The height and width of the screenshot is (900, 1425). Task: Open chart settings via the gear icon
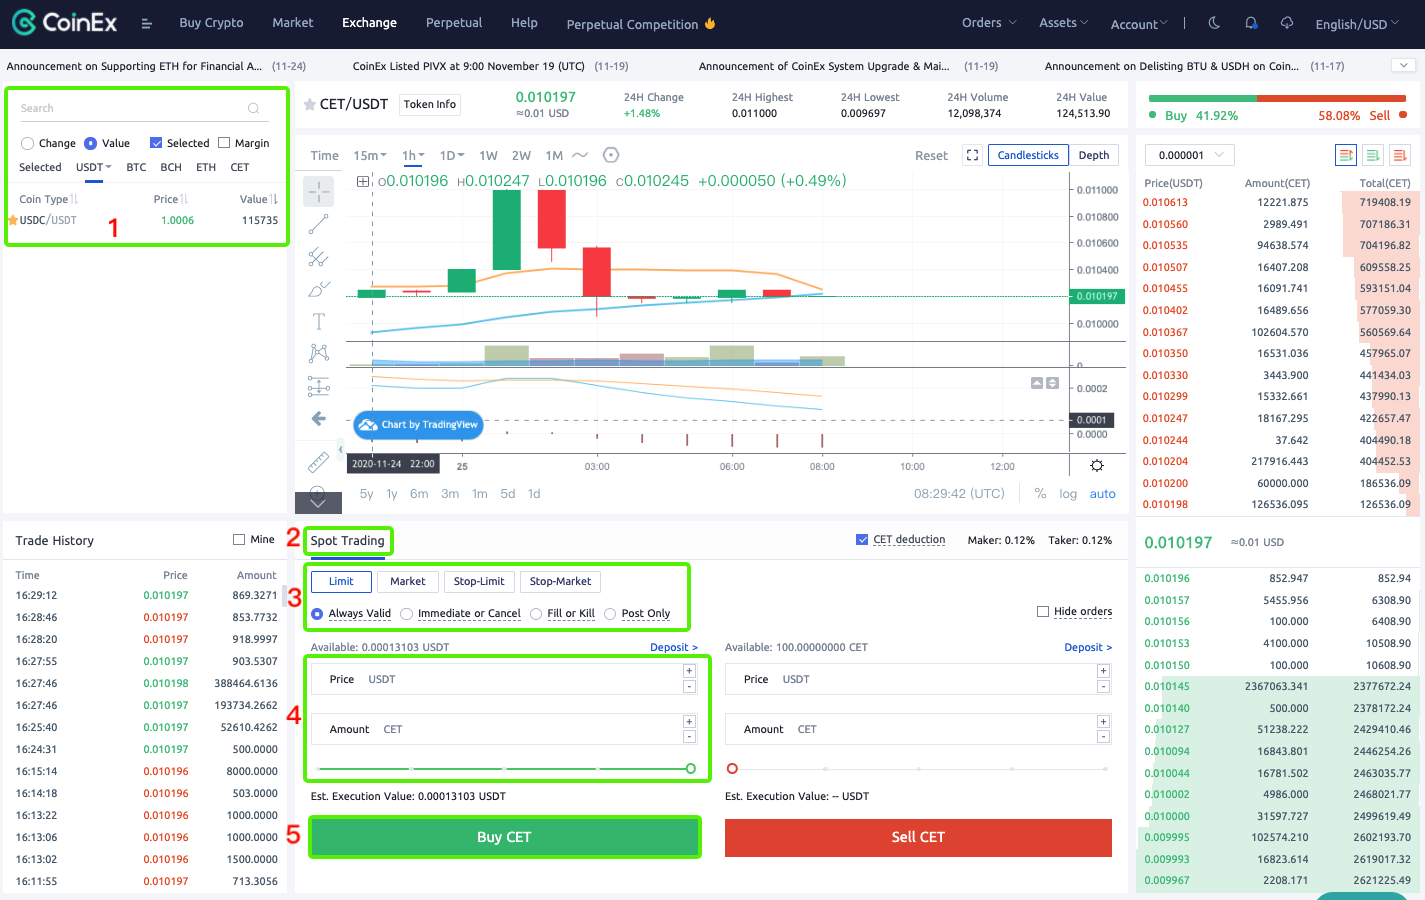[x=1096, y=465]
